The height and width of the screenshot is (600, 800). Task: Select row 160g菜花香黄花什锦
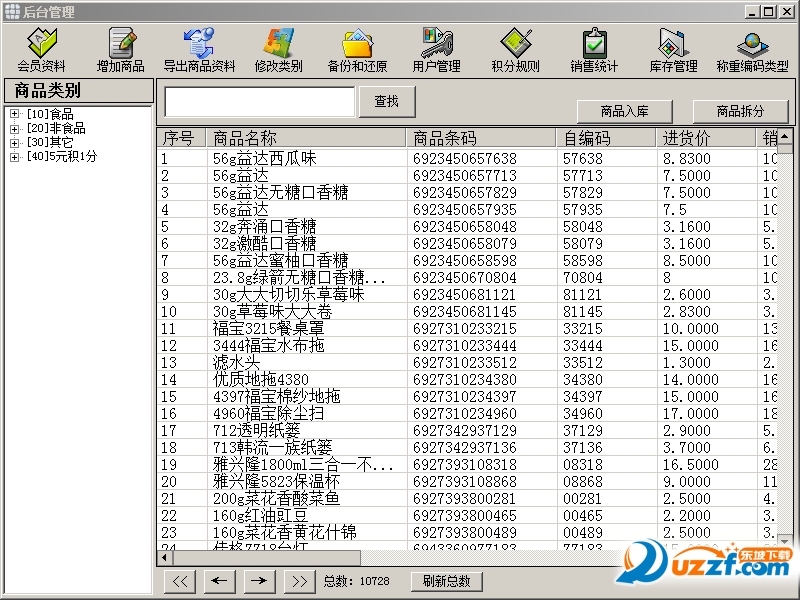pyautogui.click(x=467, y=533)
